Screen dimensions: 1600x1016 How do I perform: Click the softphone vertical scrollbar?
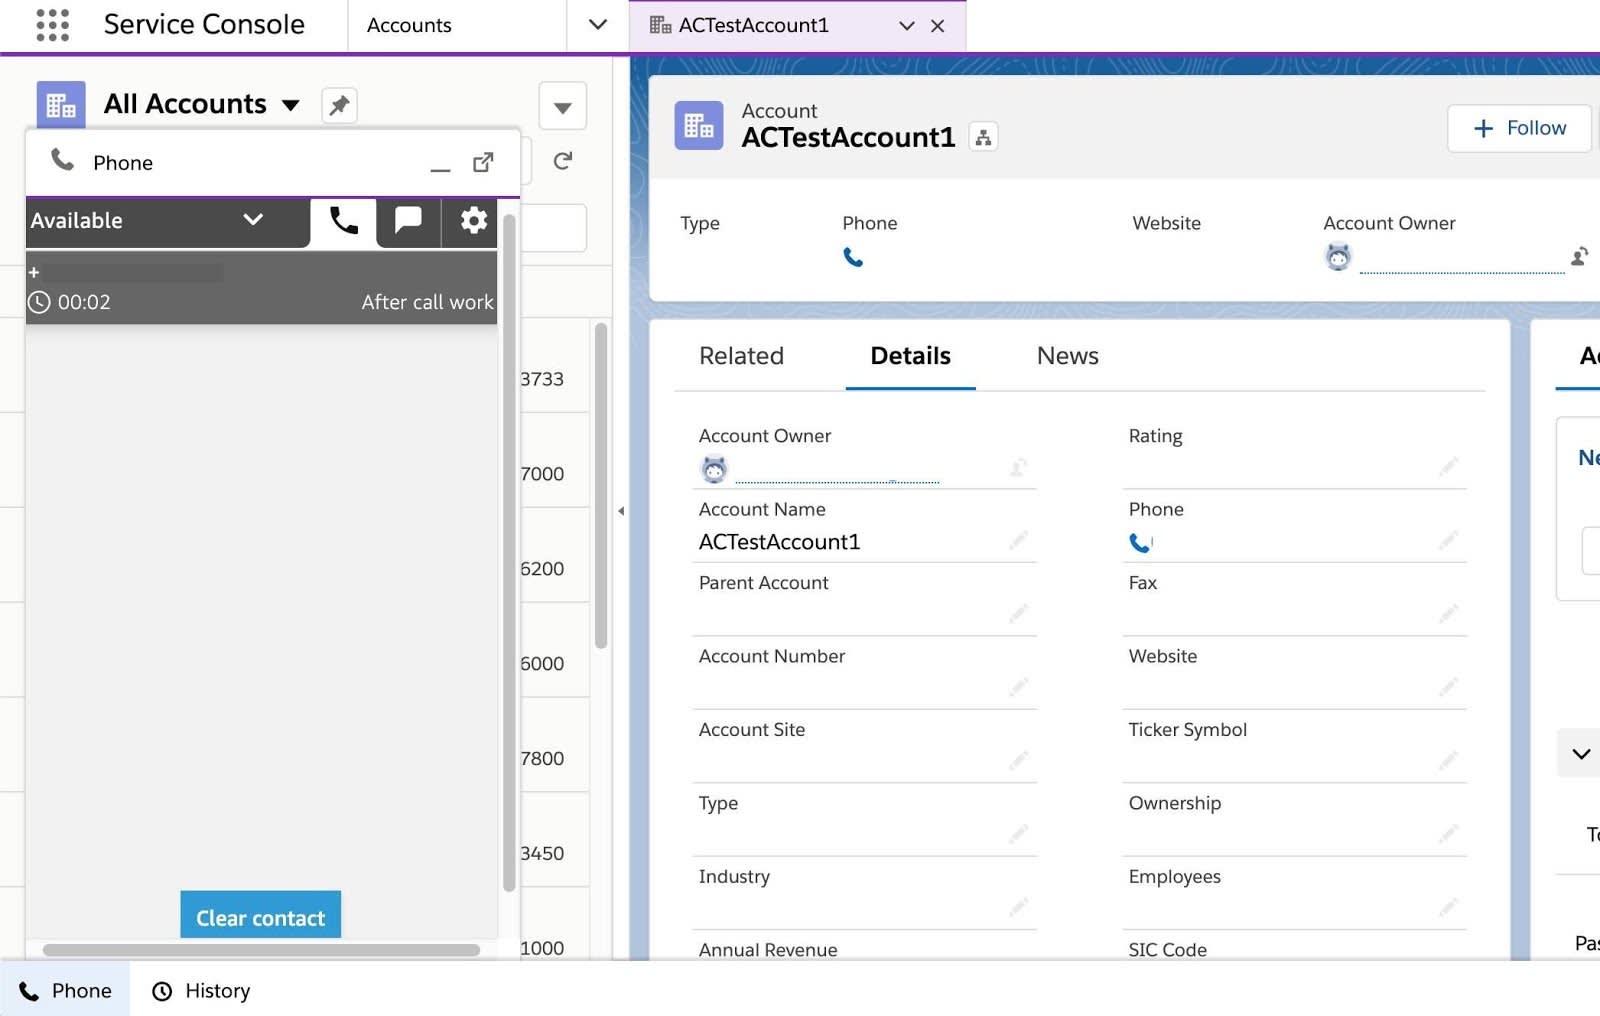pos(509,552)
